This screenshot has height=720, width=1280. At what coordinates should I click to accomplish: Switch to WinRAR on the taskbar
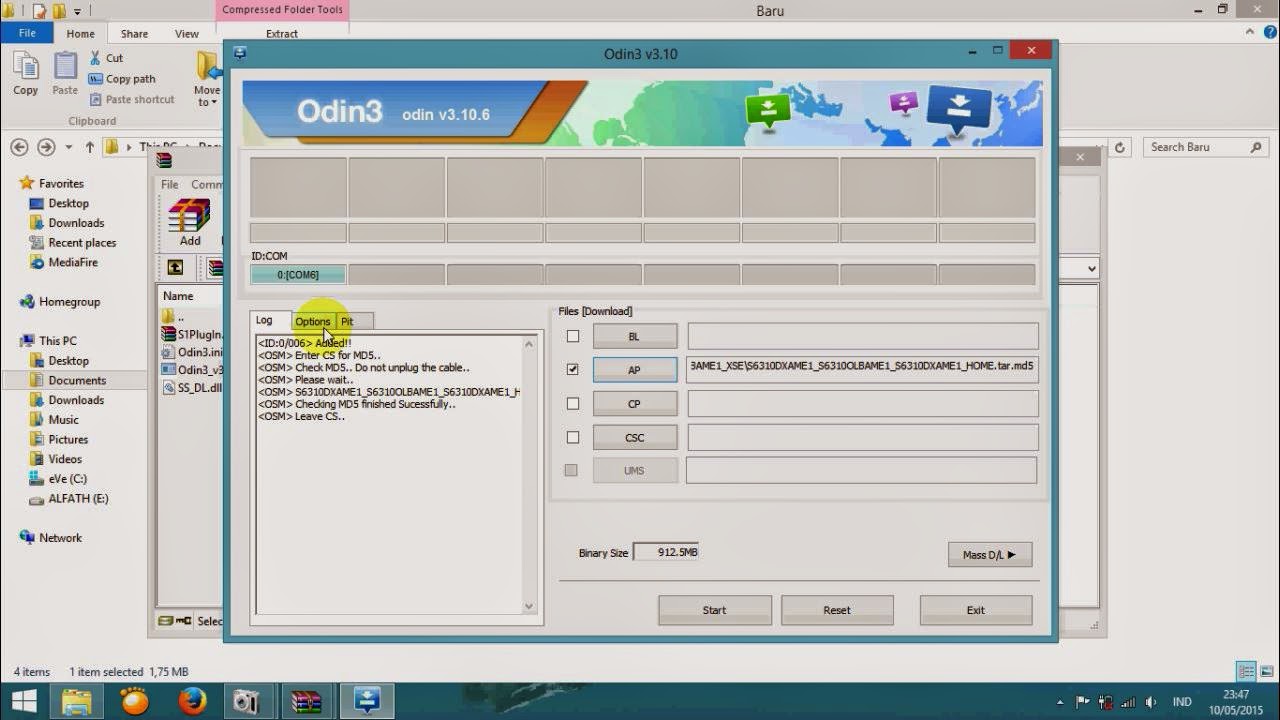306,701
